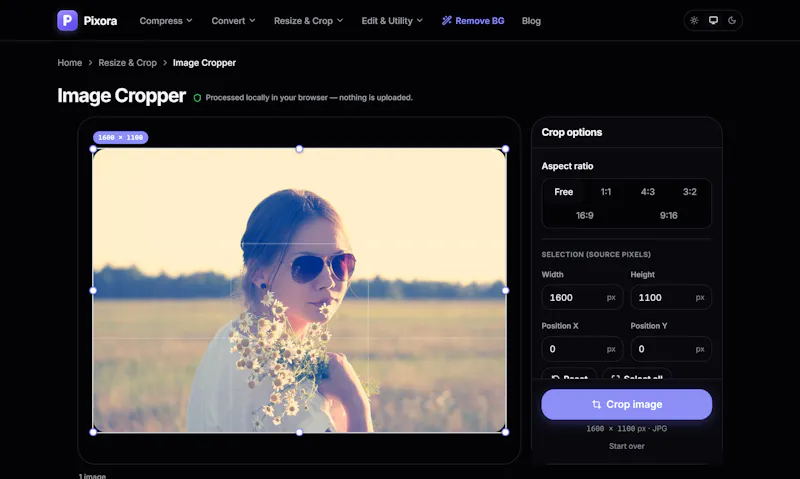Grab the top-right crop handle
Image resolution: width=800 pixels, height=479 pixels.
[x=506, y=149]
